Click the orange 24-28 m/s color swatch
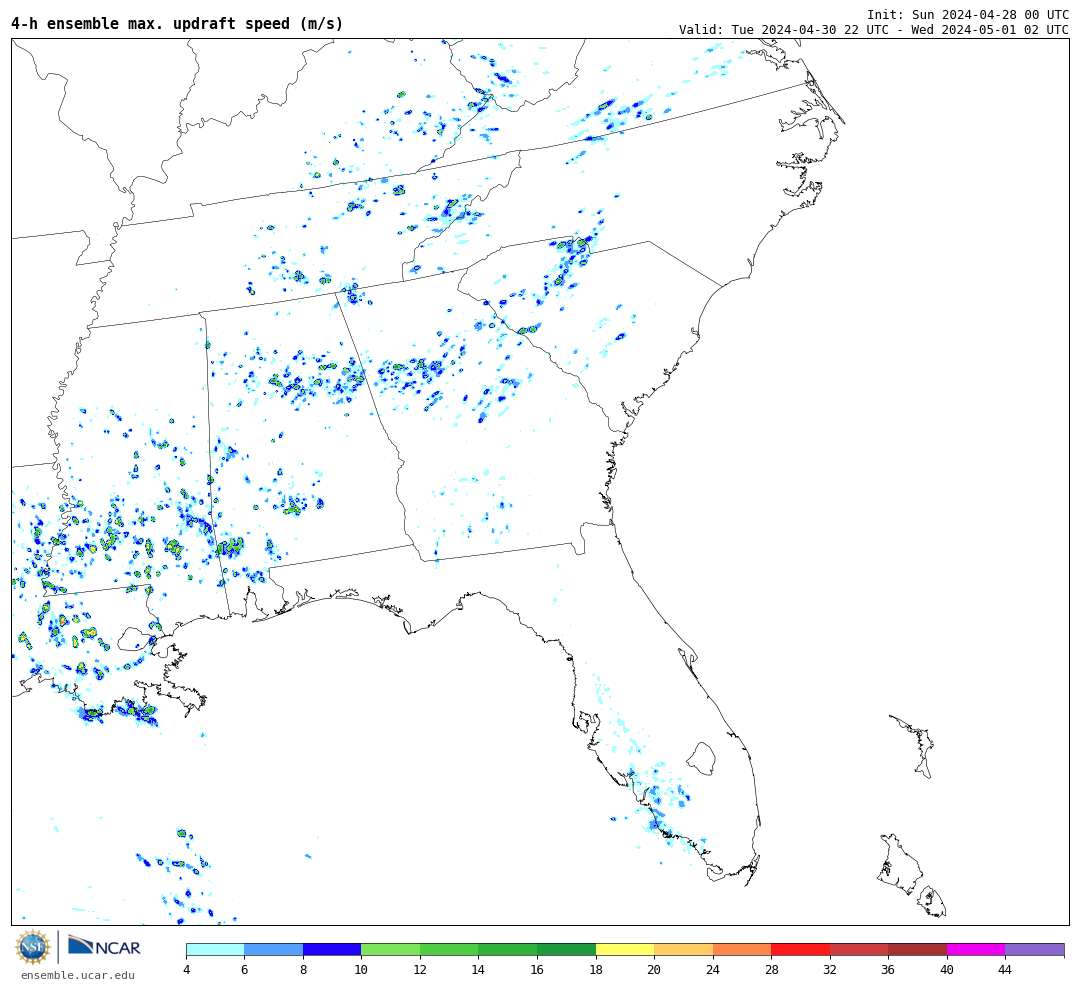This screenshot has height=988, width=1080. [x=742, y=949]
